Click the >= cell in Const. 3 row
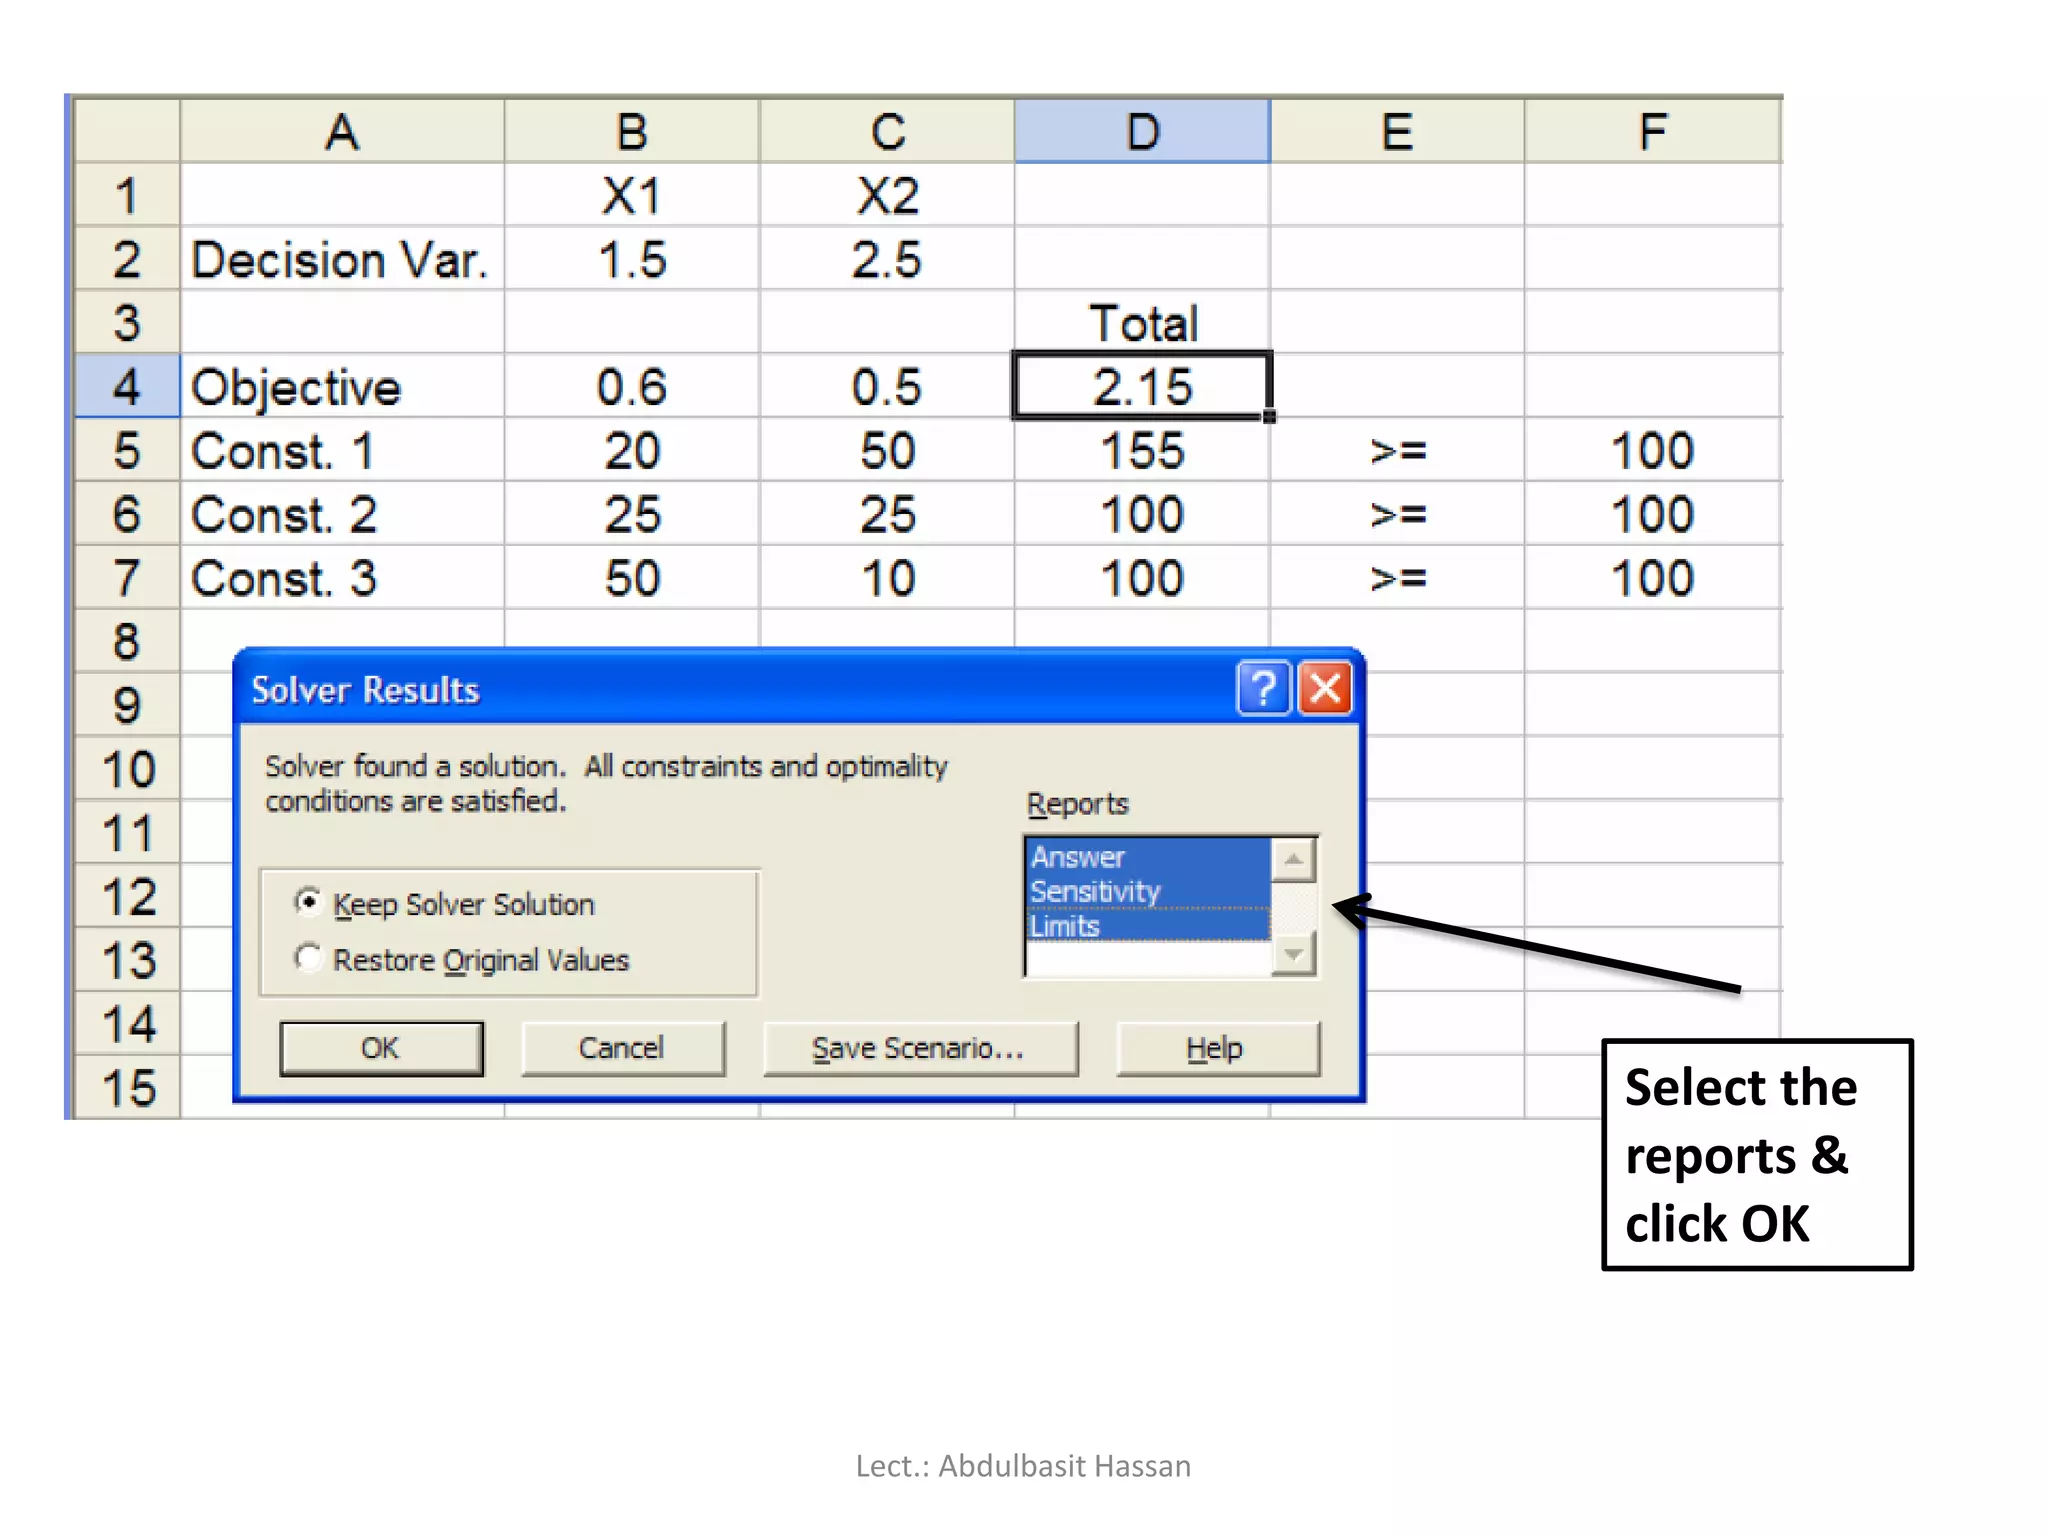This screenshot has width=2048, height=1536. 1398,578
